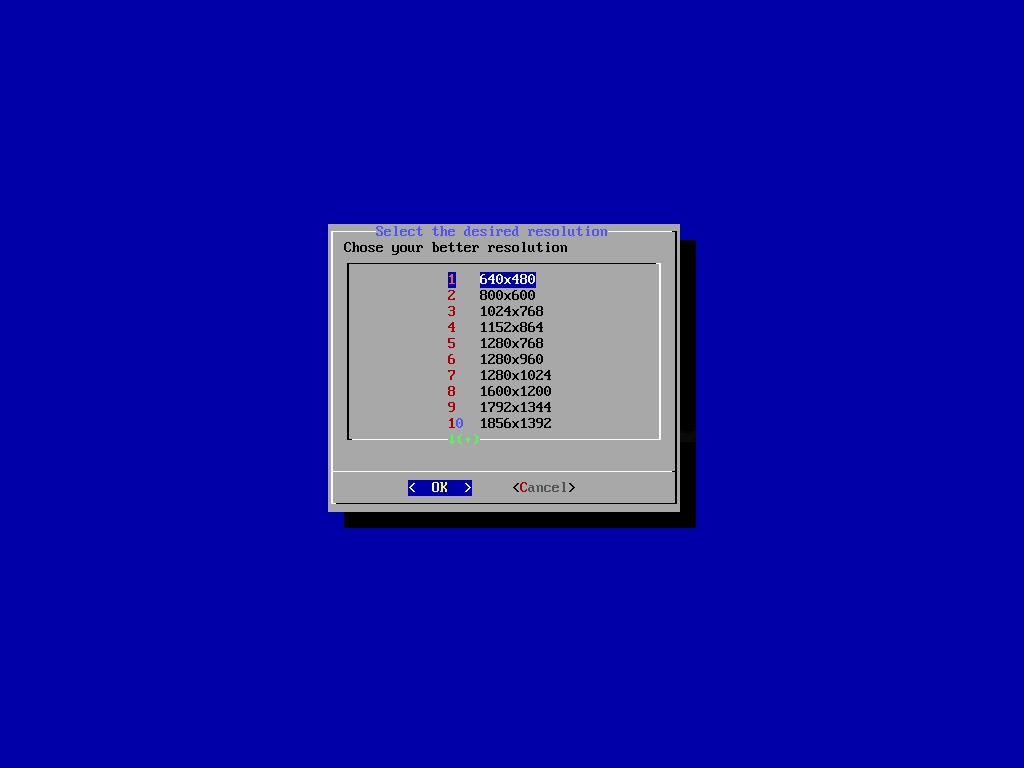1024x768 pixels.
Task: Click the green scroll-down indicator
Action: [464, 440]
